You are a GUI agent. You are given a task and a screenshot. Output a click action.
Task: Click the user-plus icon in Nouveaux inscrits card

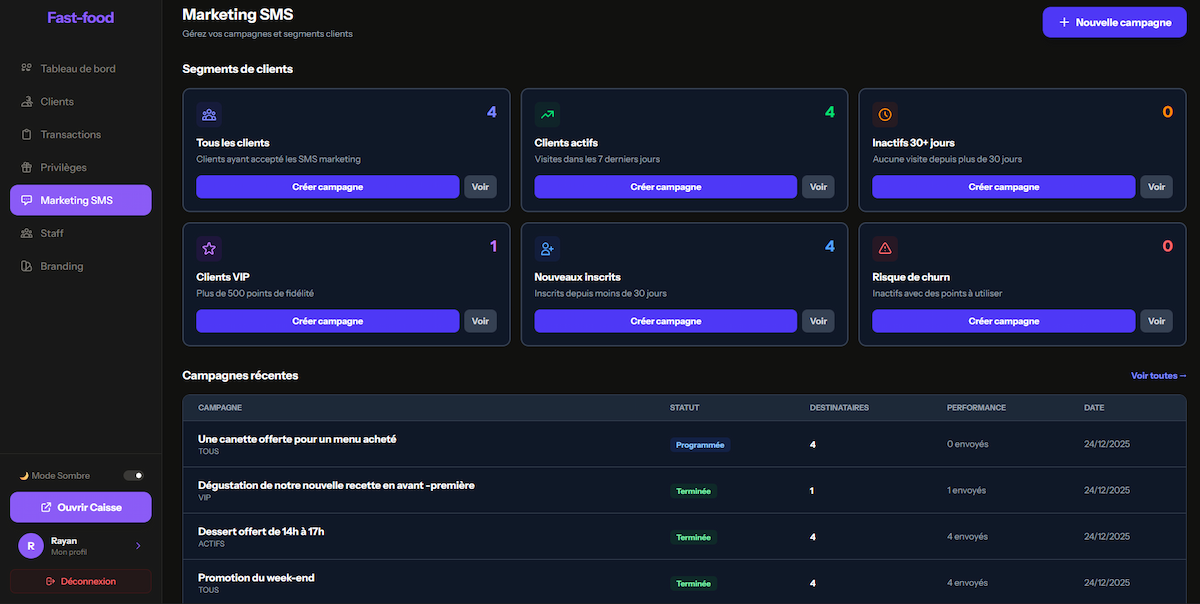pyautogui.click(x=547, y=248)
